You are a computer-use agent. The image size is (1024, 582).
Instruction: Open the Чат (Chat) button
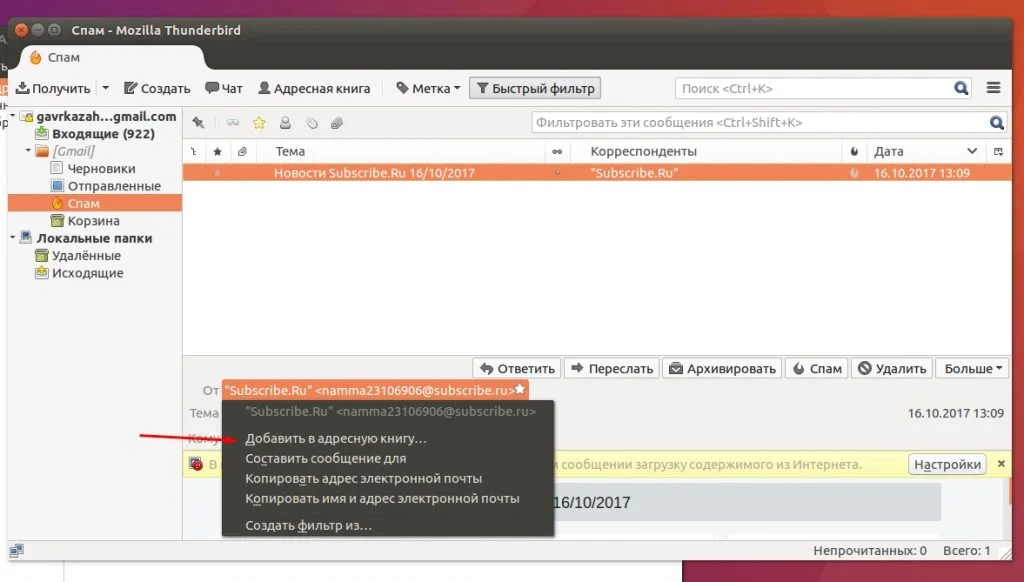coord(224,88)
